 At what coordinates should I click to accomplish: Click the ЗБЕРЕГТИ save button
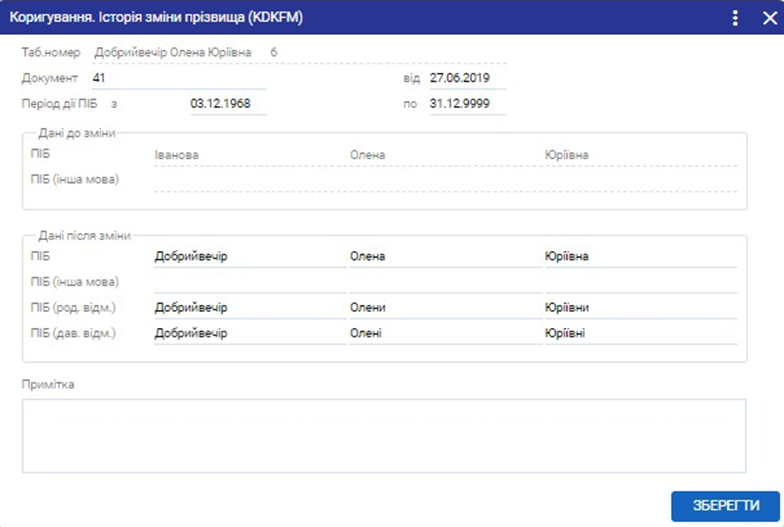click(x=726, y=505)
